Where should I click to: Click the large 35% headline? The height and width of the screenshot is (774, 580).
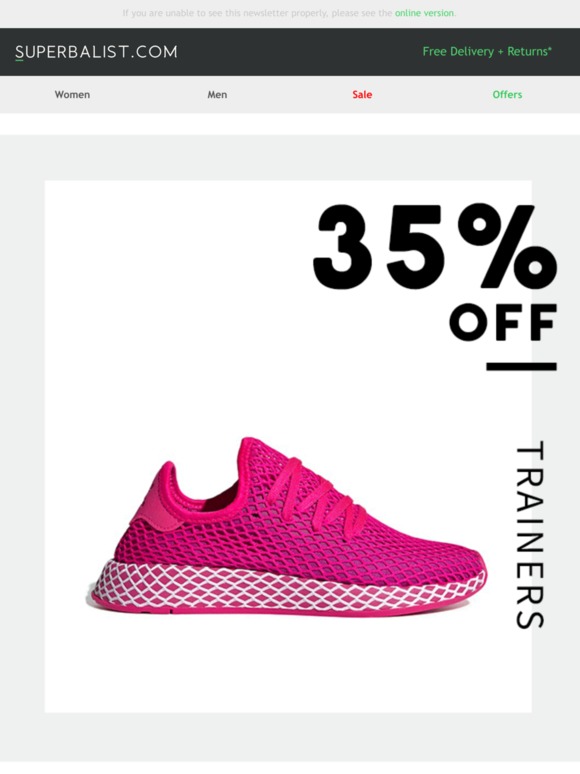click(x=435, y=246)
